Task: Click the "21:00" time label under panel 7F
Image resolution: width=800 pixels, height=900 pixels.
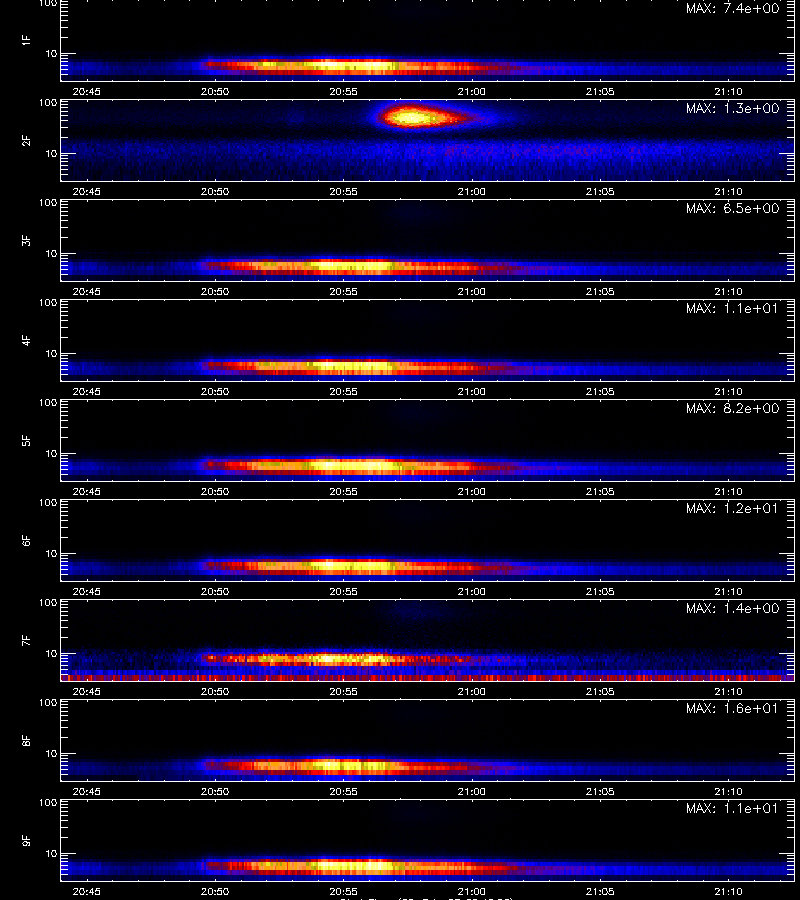Action: click(472, 692)
